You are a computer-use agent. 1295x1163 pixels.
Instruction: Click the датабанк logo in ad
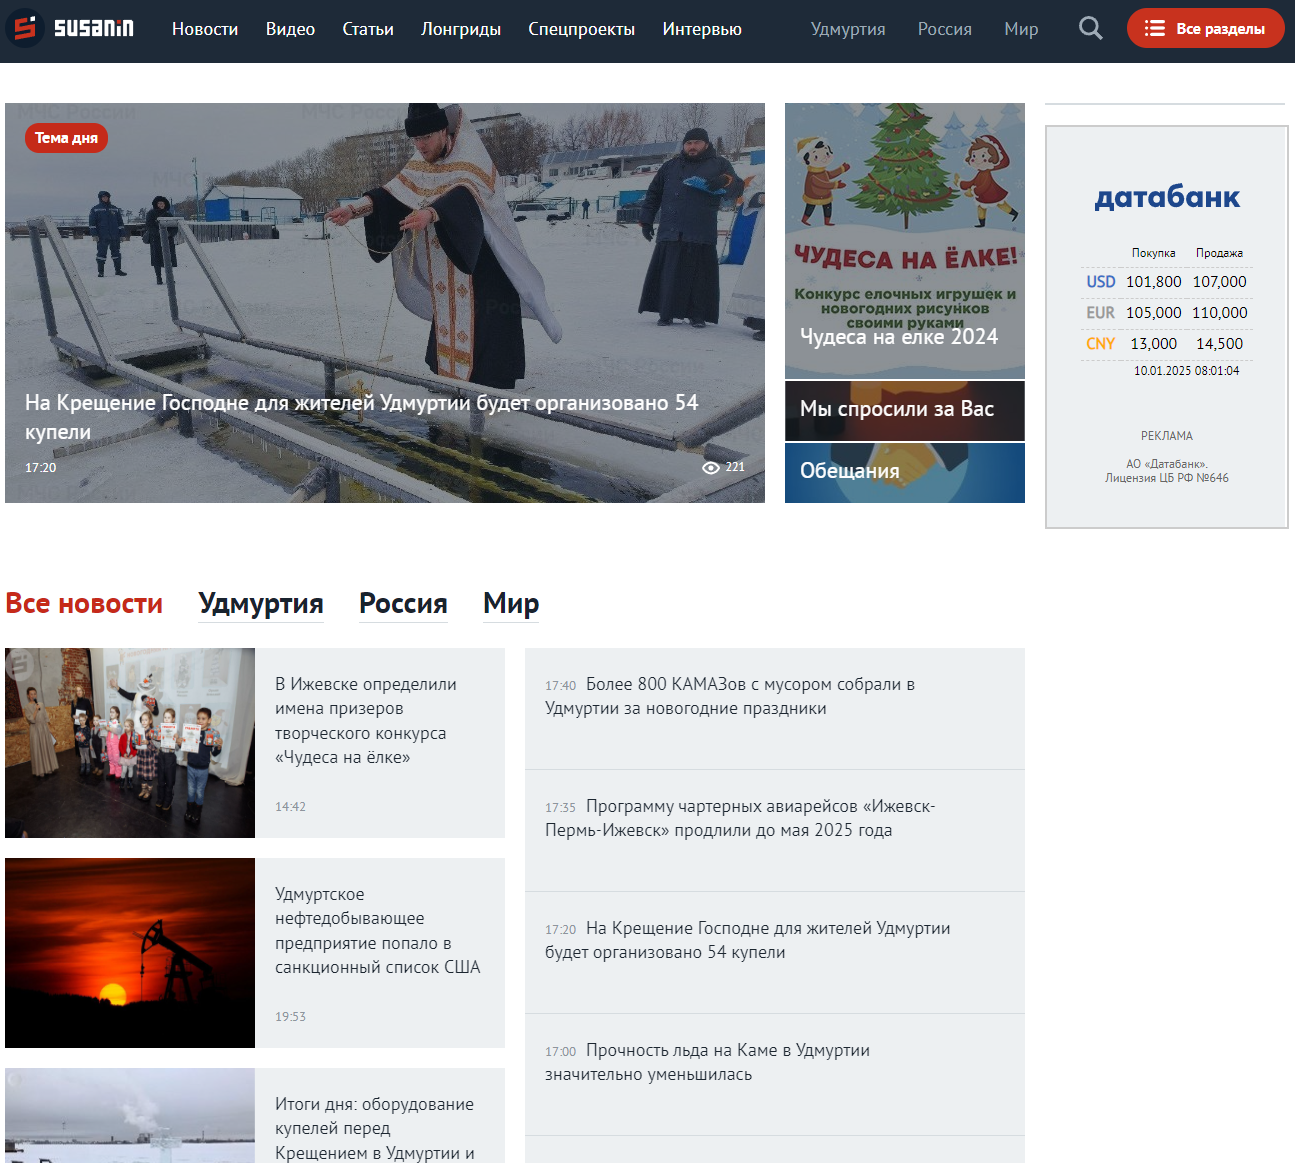(x=1167, y=197)
